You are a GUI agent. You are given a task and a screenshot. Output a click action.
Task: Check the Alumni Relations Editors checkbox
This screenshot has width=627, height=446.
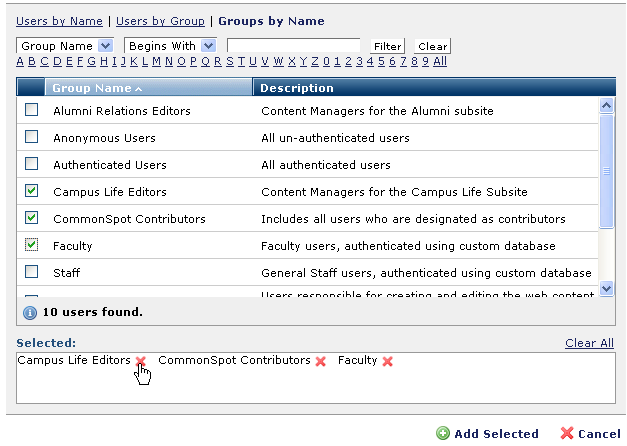coord(32,110)
